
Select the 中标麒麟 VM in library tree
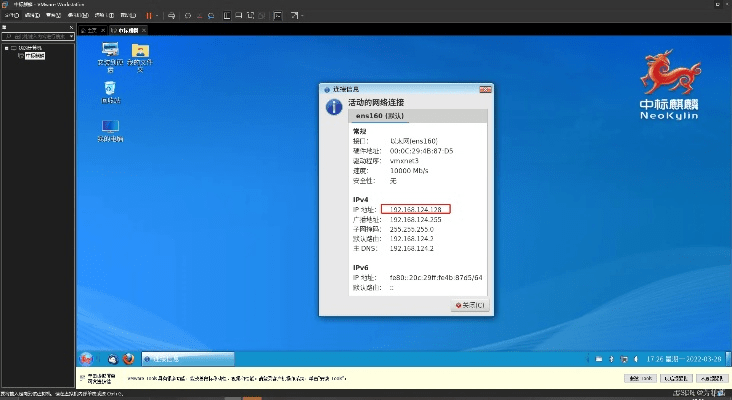(x=34, y=56)
